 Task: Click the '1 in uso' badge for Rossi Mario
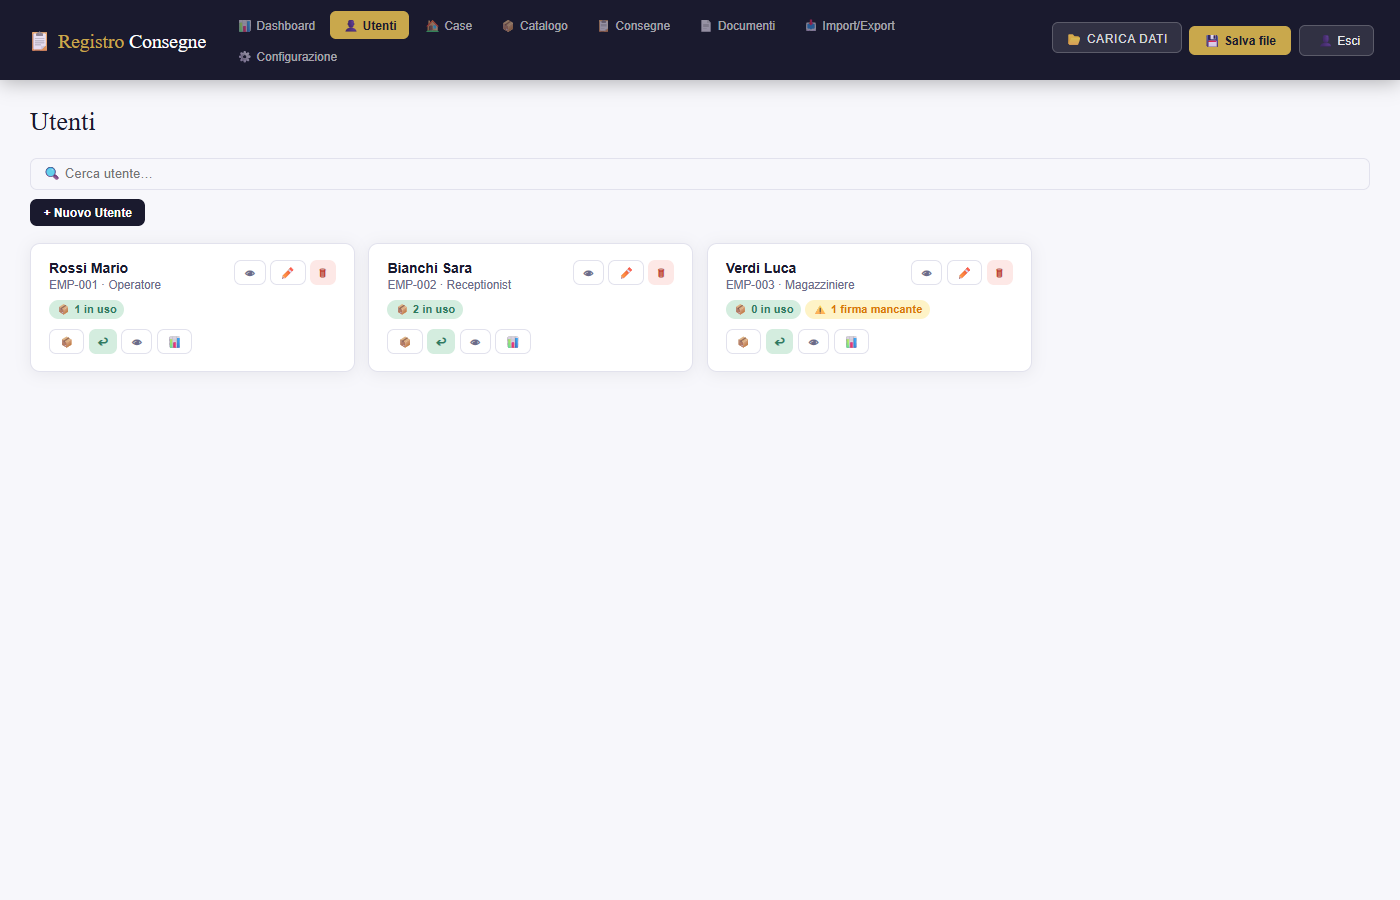87,310
